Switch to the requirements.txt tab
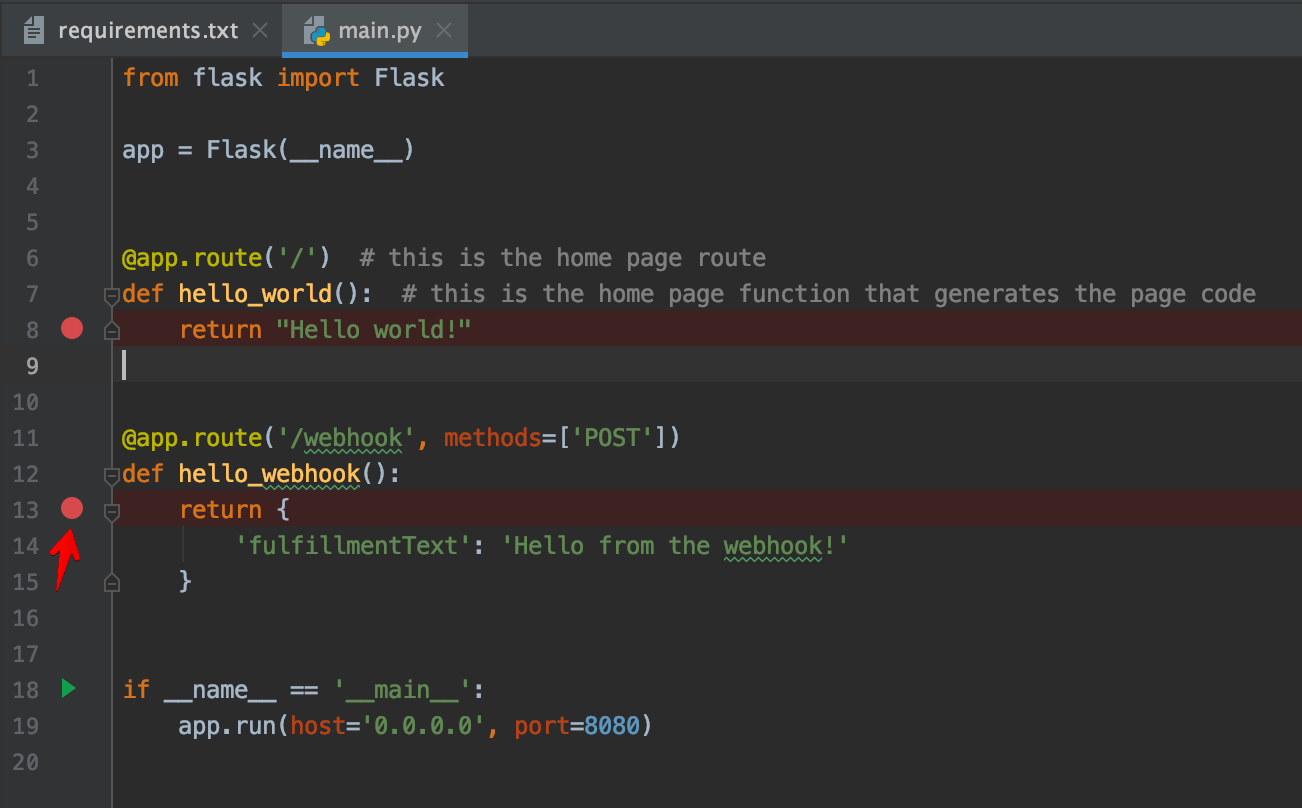Viewport: 1302px width, 808px height. coord(148,30)
